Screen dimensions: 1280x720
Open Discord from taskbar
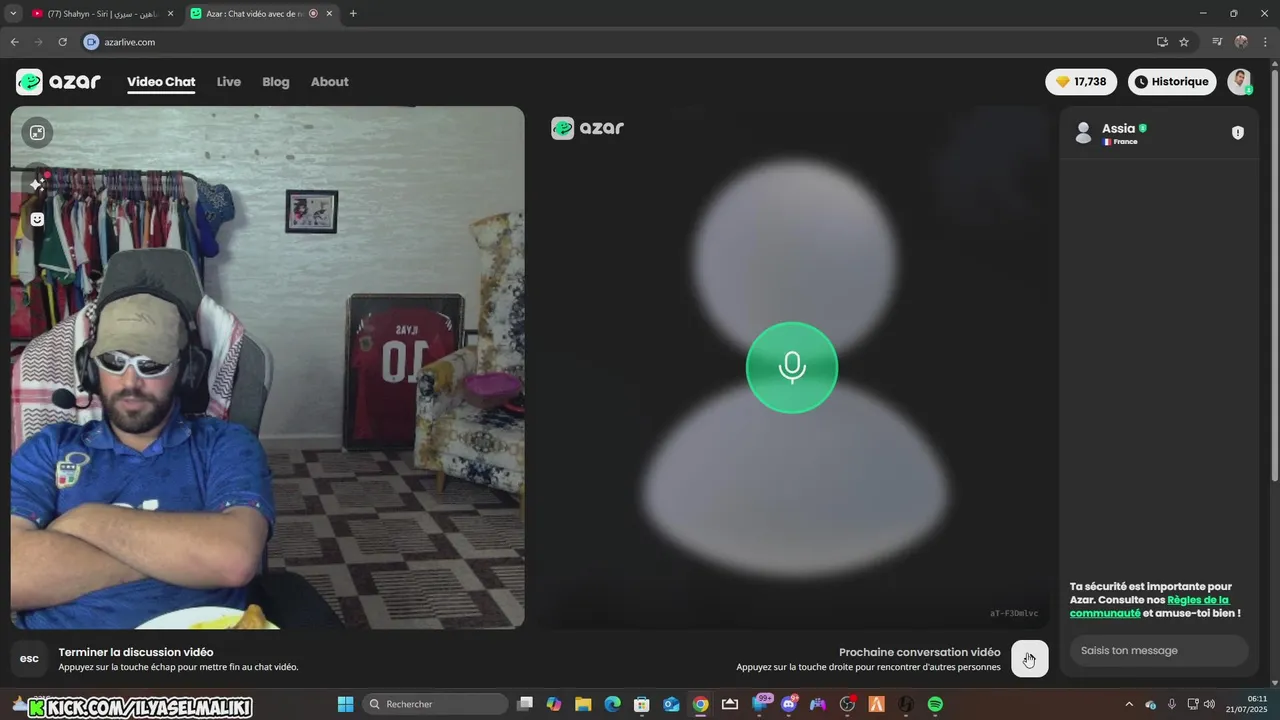789,704
